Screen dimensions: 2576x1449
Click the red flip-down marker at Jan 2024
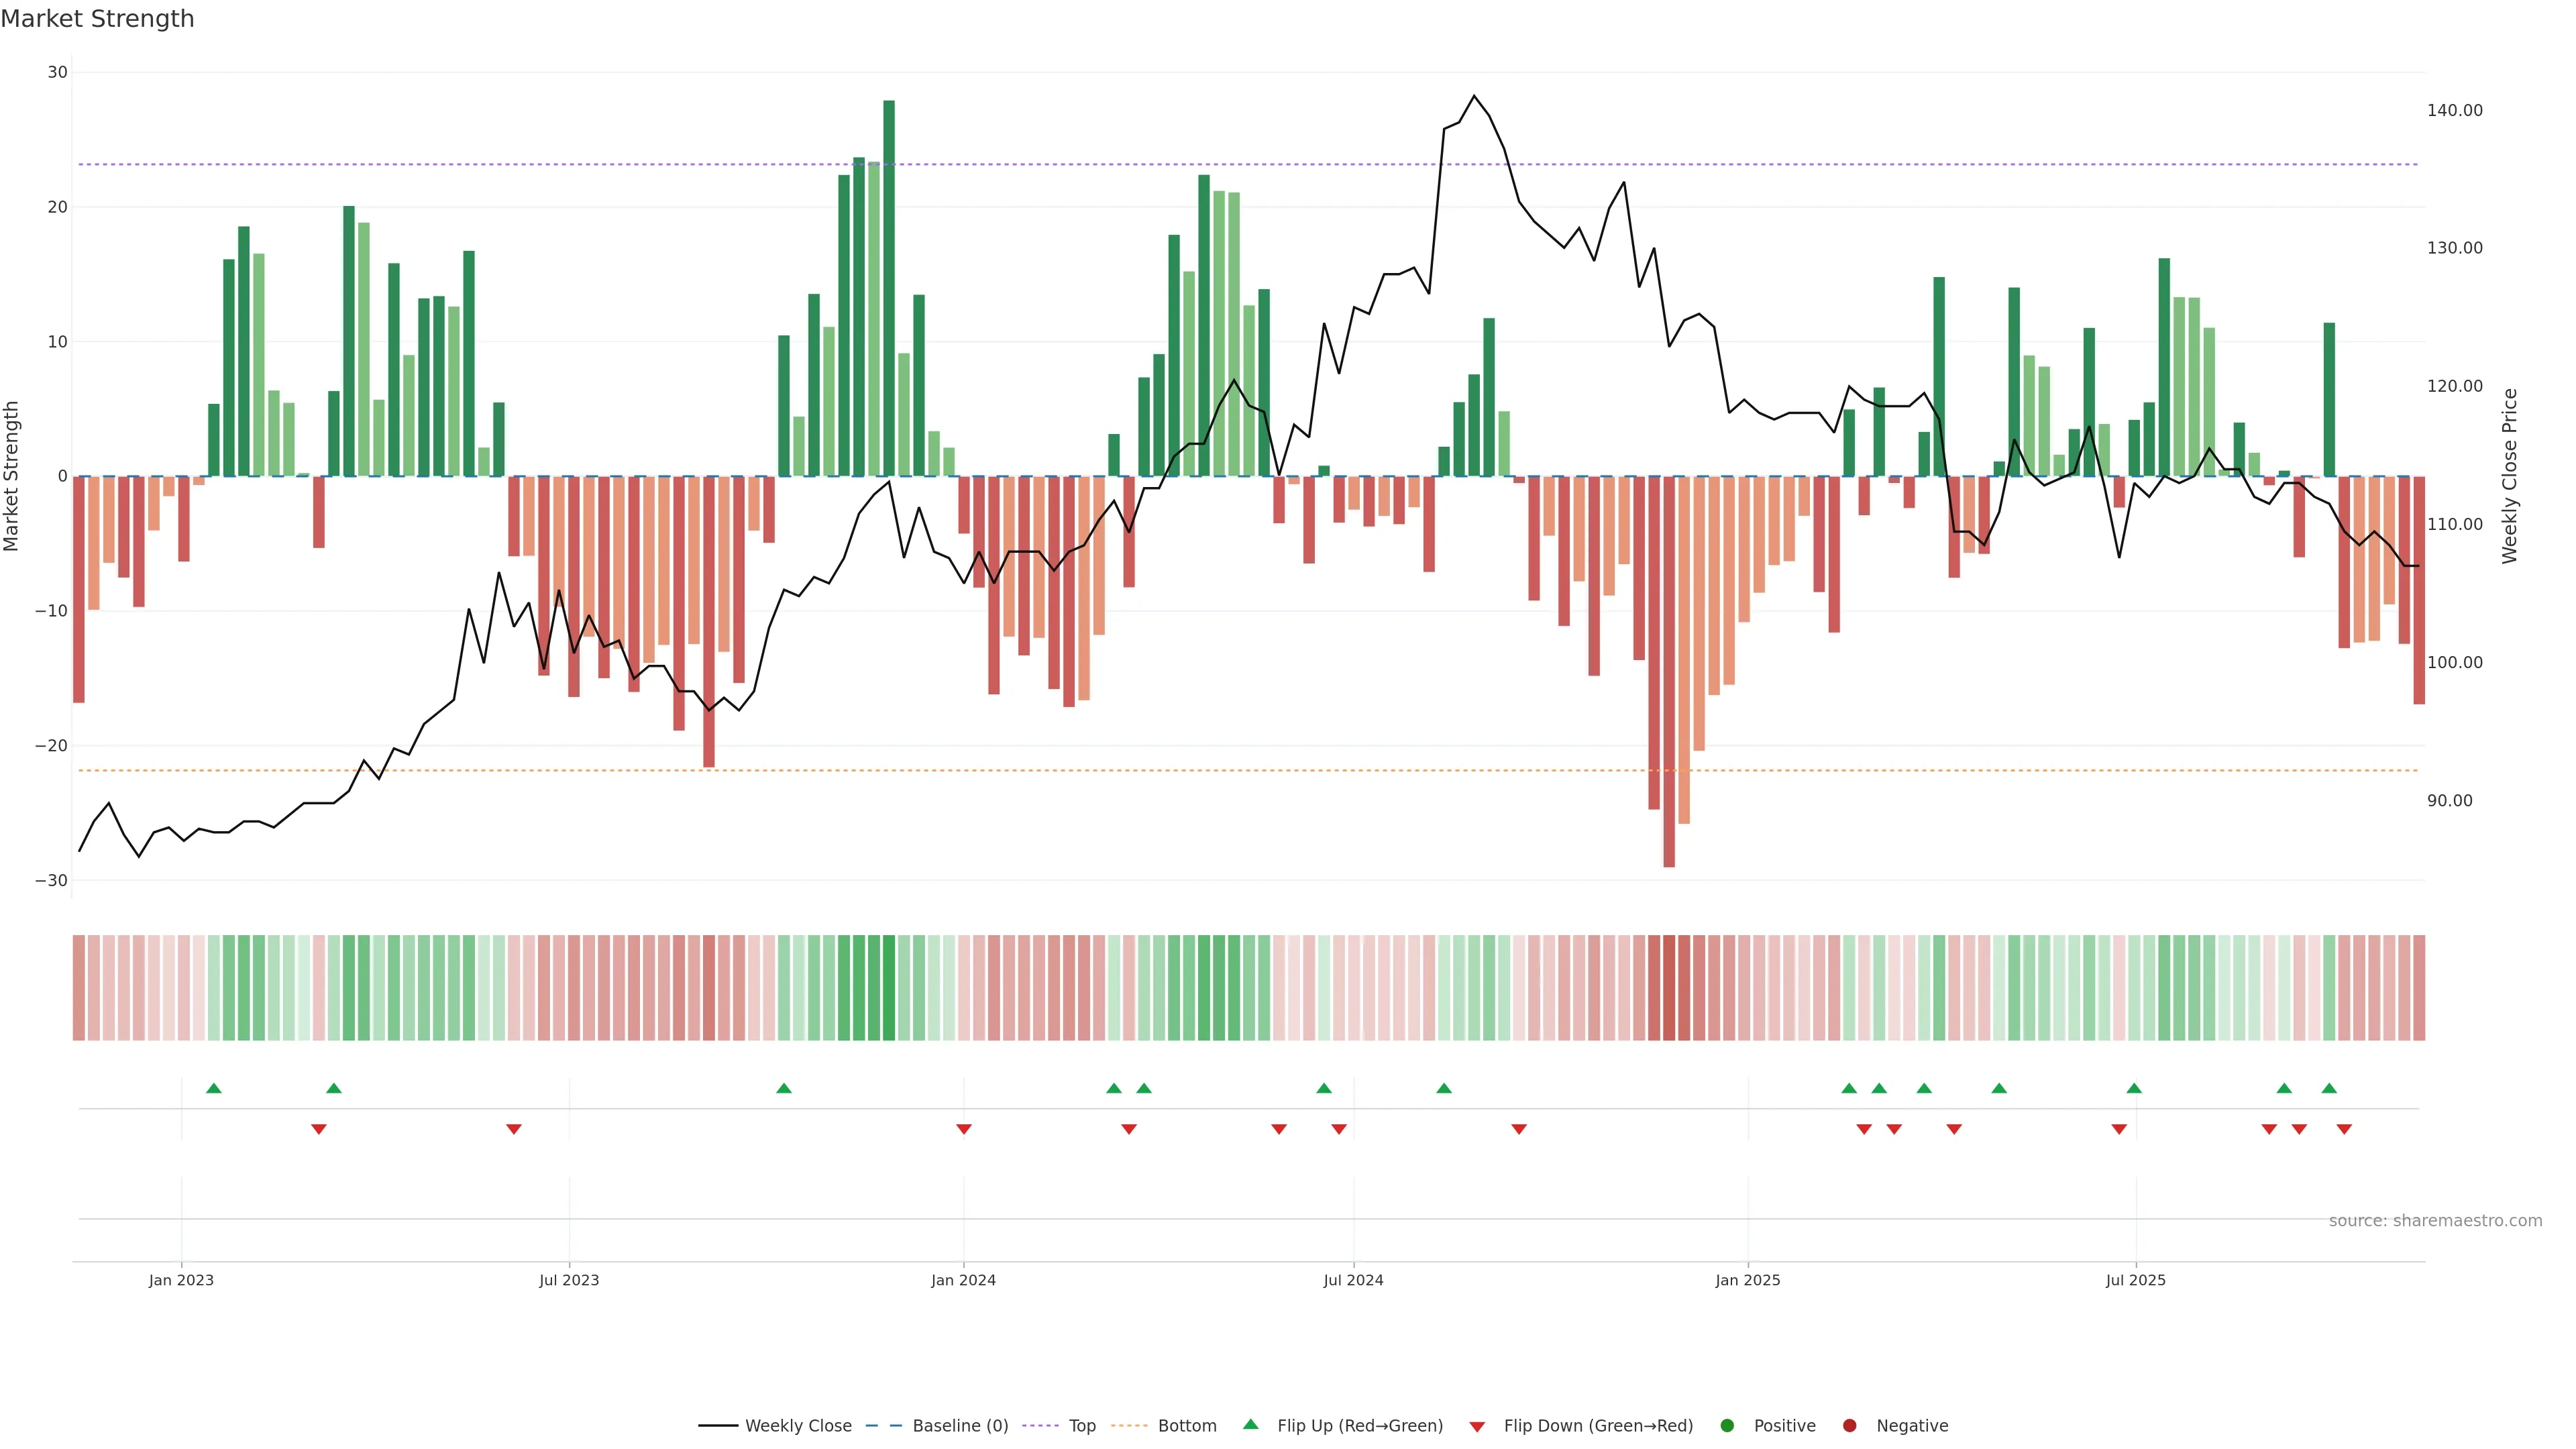tap(964, 1129)
